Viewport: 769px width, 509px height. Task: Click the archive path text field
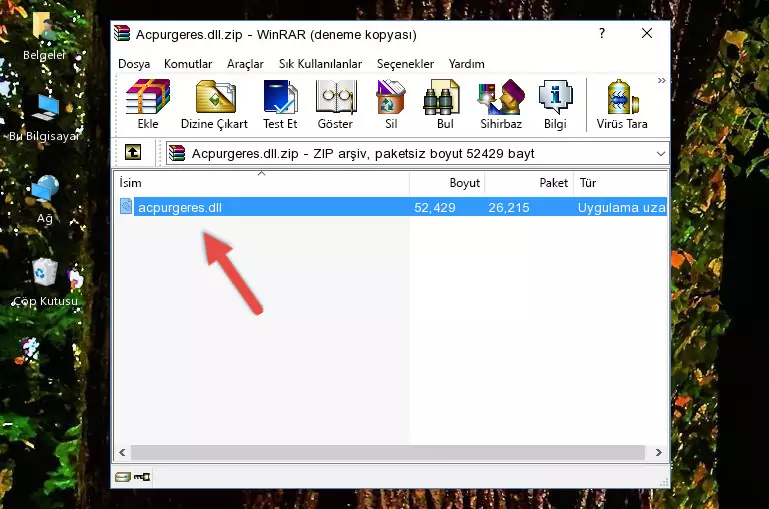[417, 153]
